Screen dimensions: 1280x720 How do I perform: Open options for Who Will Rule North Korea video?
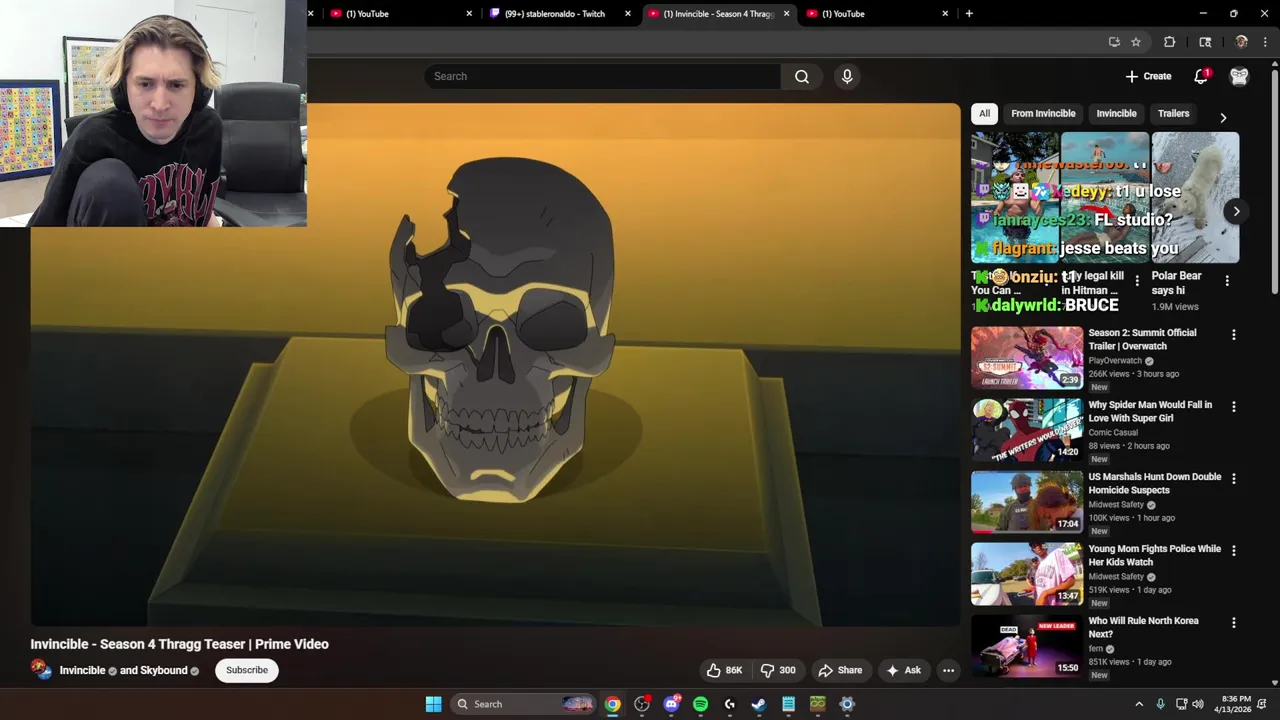point(1233,623)
